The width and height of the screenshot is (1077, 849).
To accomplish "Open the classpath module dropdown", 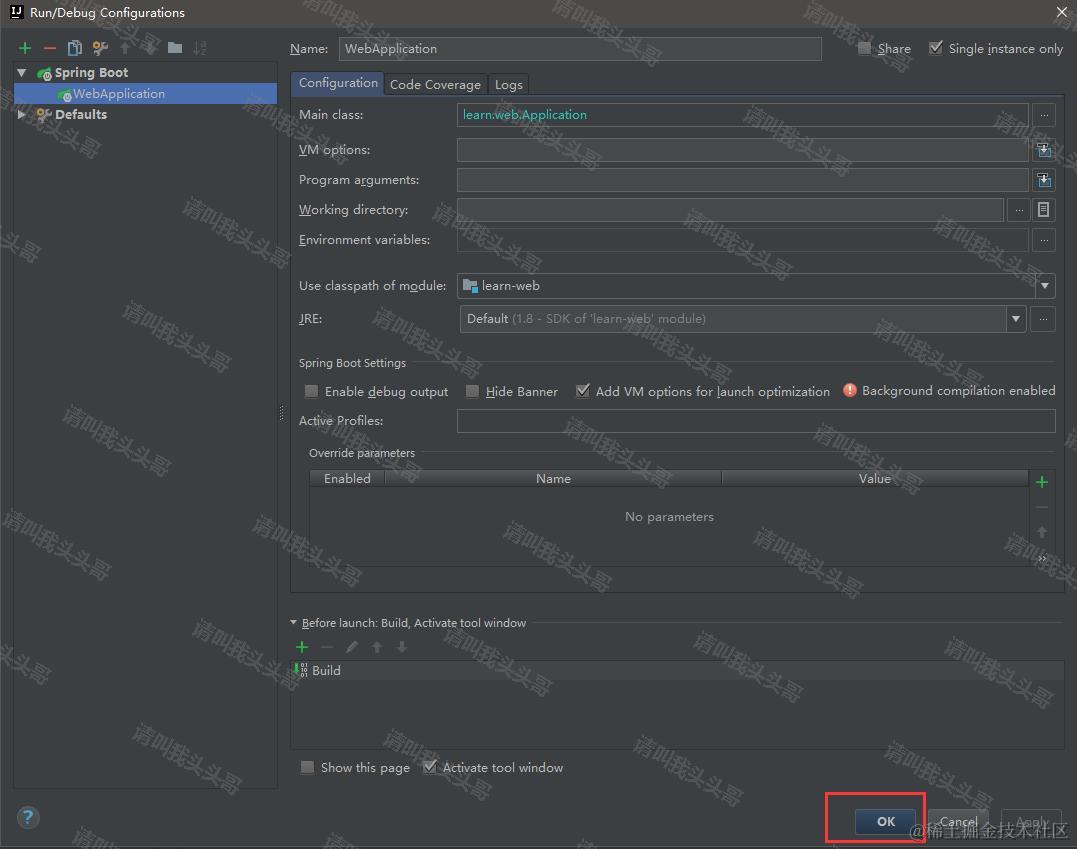I will click(x=1044, y=285).
